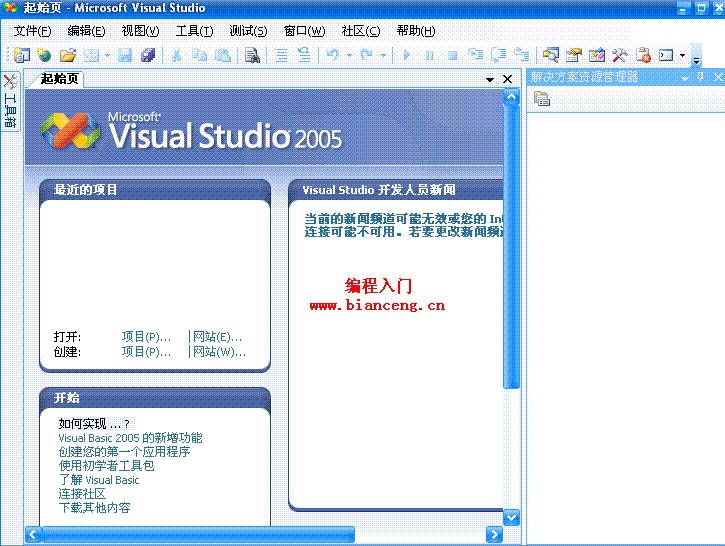Open '了解 Visual Basic' link
The height and width of the screenshot is (546, 725).
(99, 480)
